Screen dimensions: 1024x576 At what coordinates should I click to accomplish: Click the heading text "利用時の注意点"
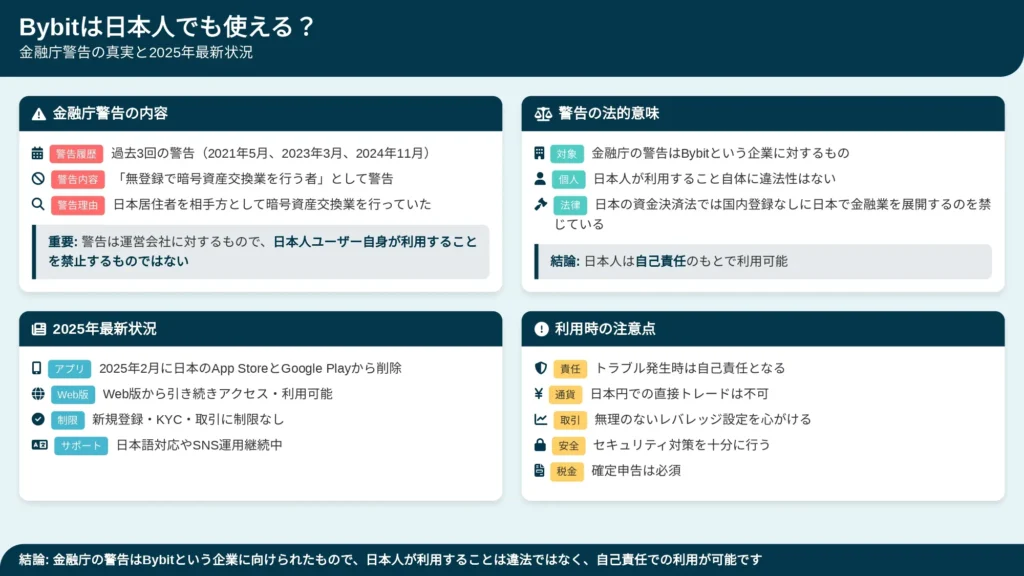tap(605, 329)
